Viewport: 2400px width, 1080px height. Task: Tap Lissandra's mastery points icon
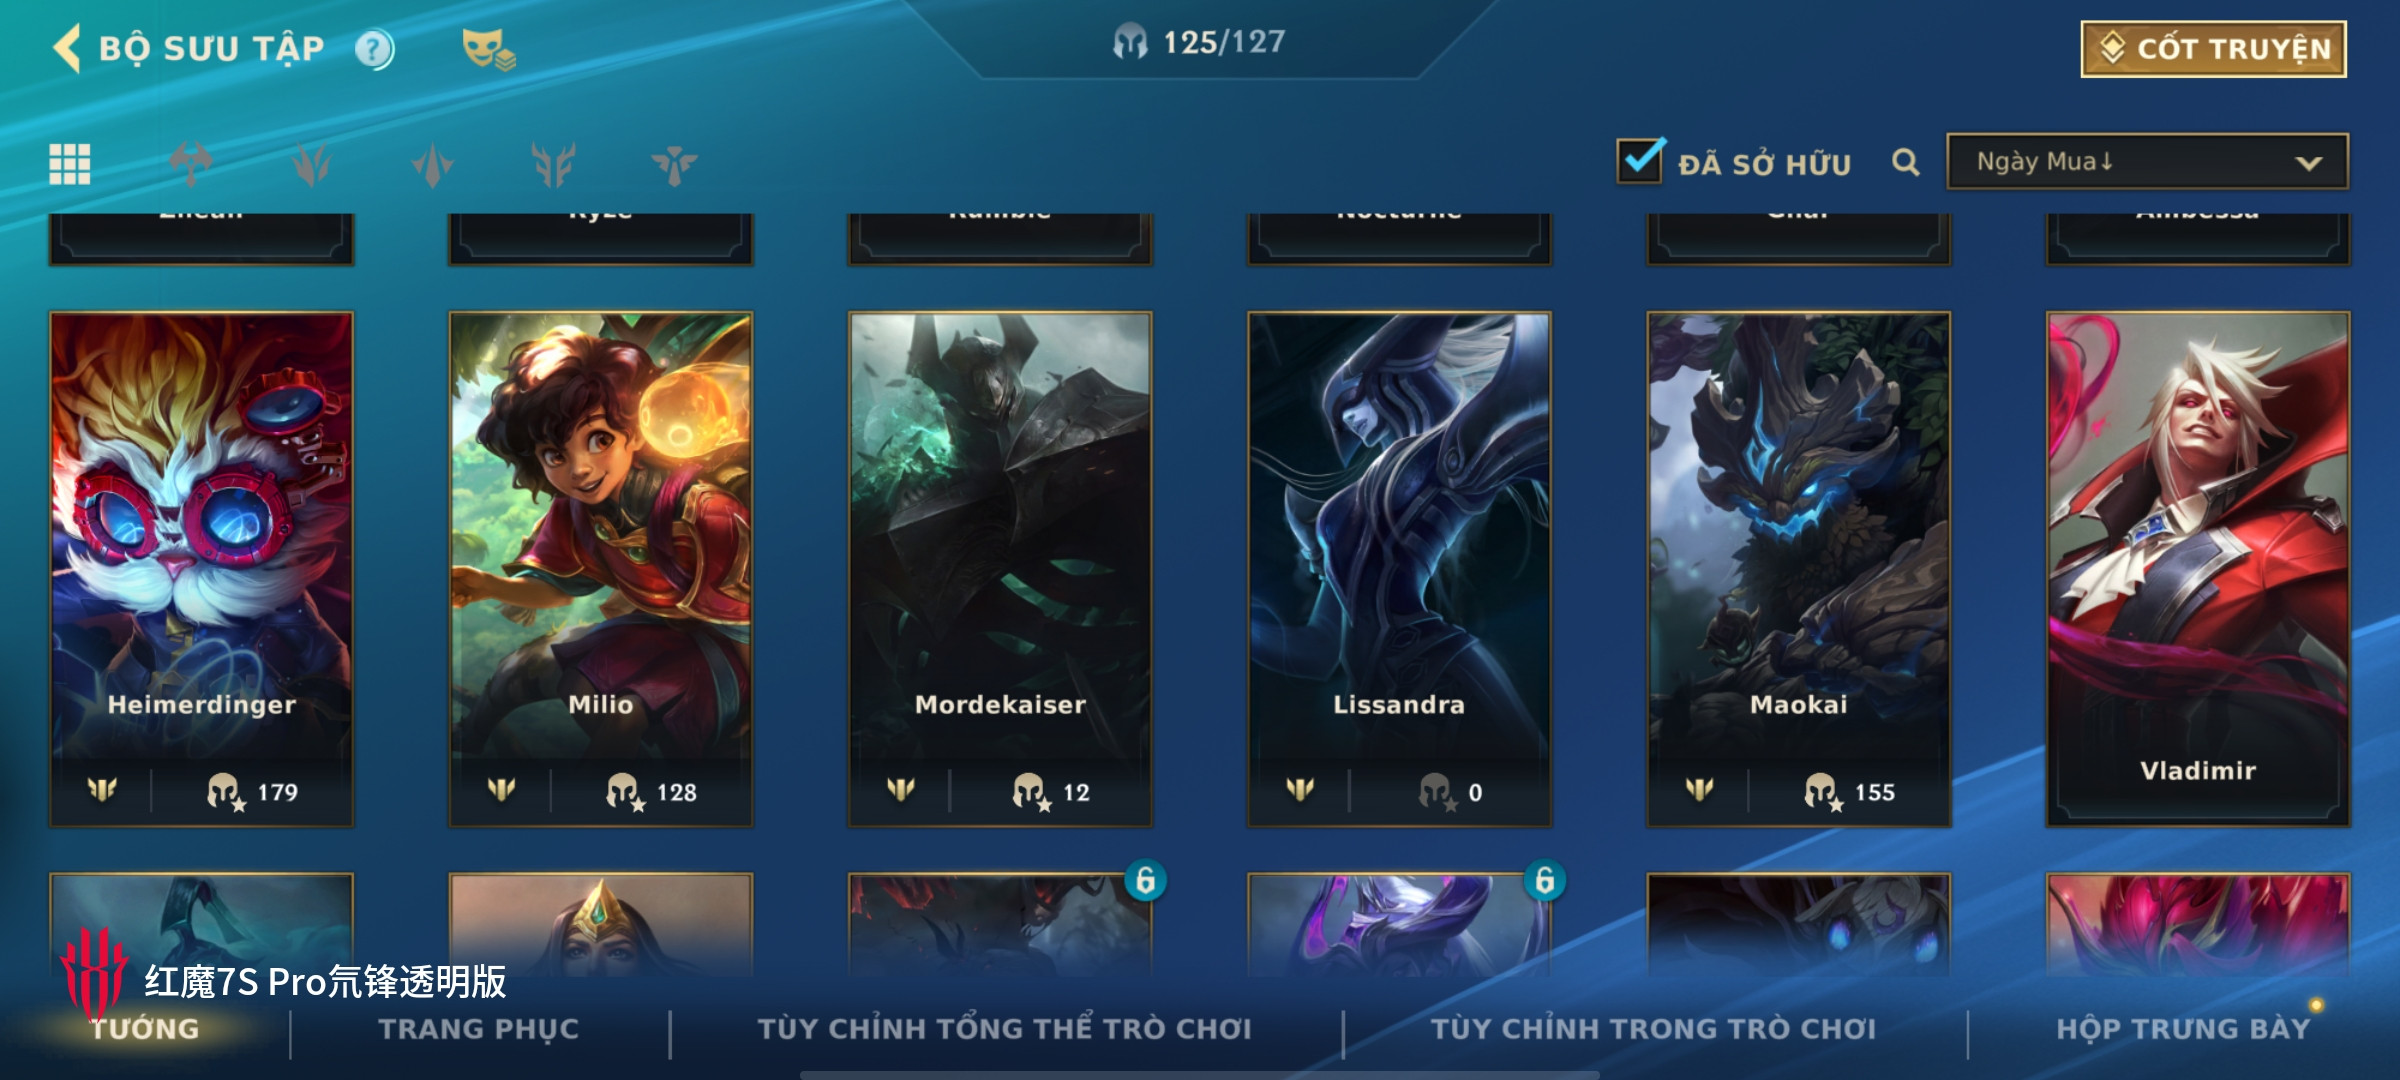(1436, 792)
